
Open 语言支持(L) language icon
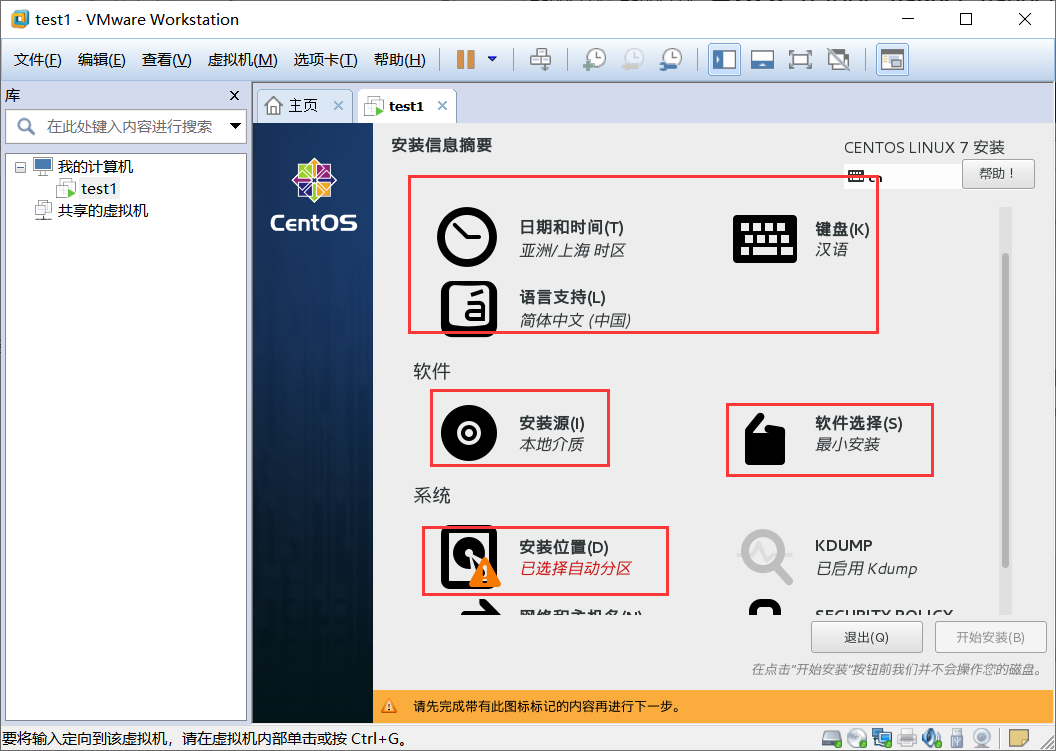tap(469, 308)
